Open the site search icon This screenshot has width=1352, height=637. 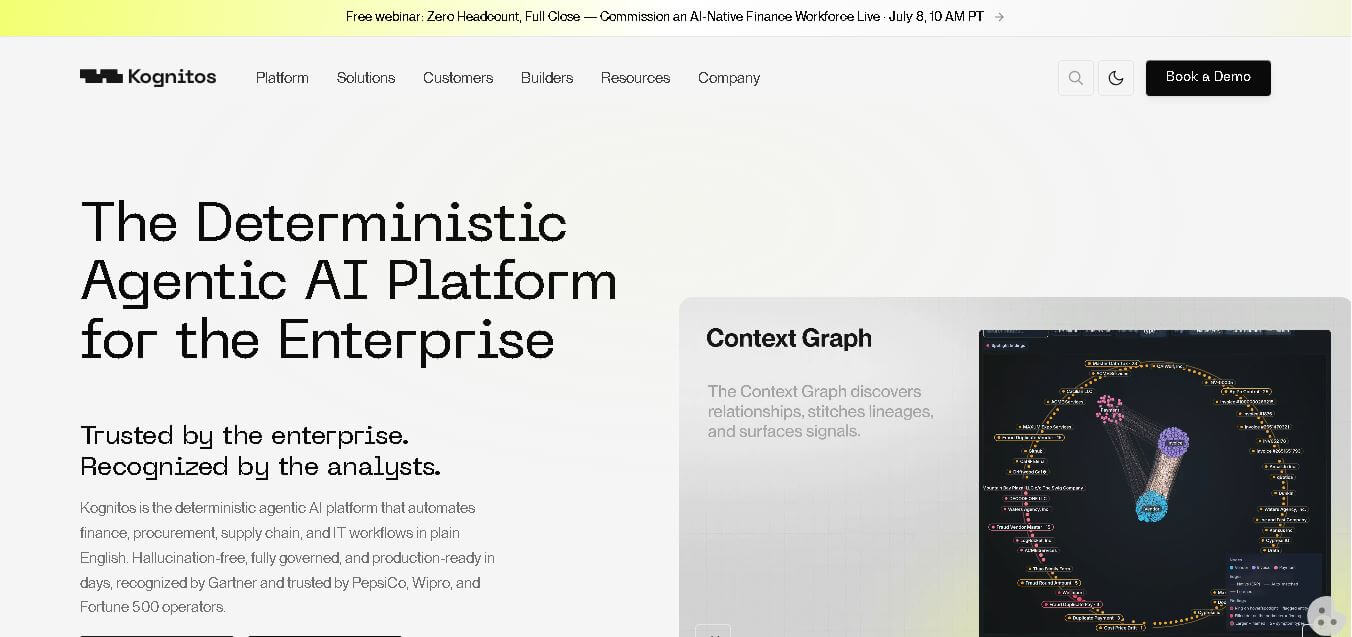tap(1076, 78)
